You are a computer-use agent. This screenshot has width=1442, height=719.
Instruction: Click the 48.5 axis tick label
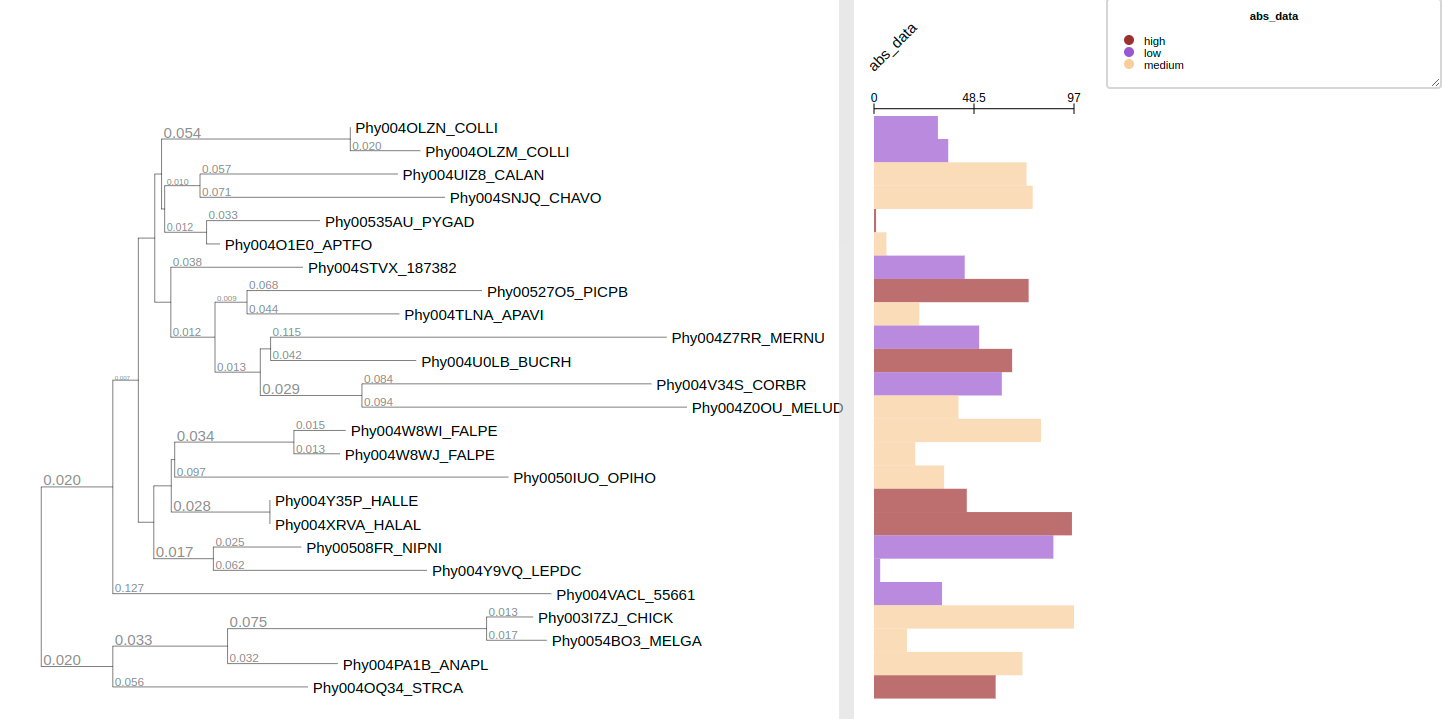[x=974, y=98]
